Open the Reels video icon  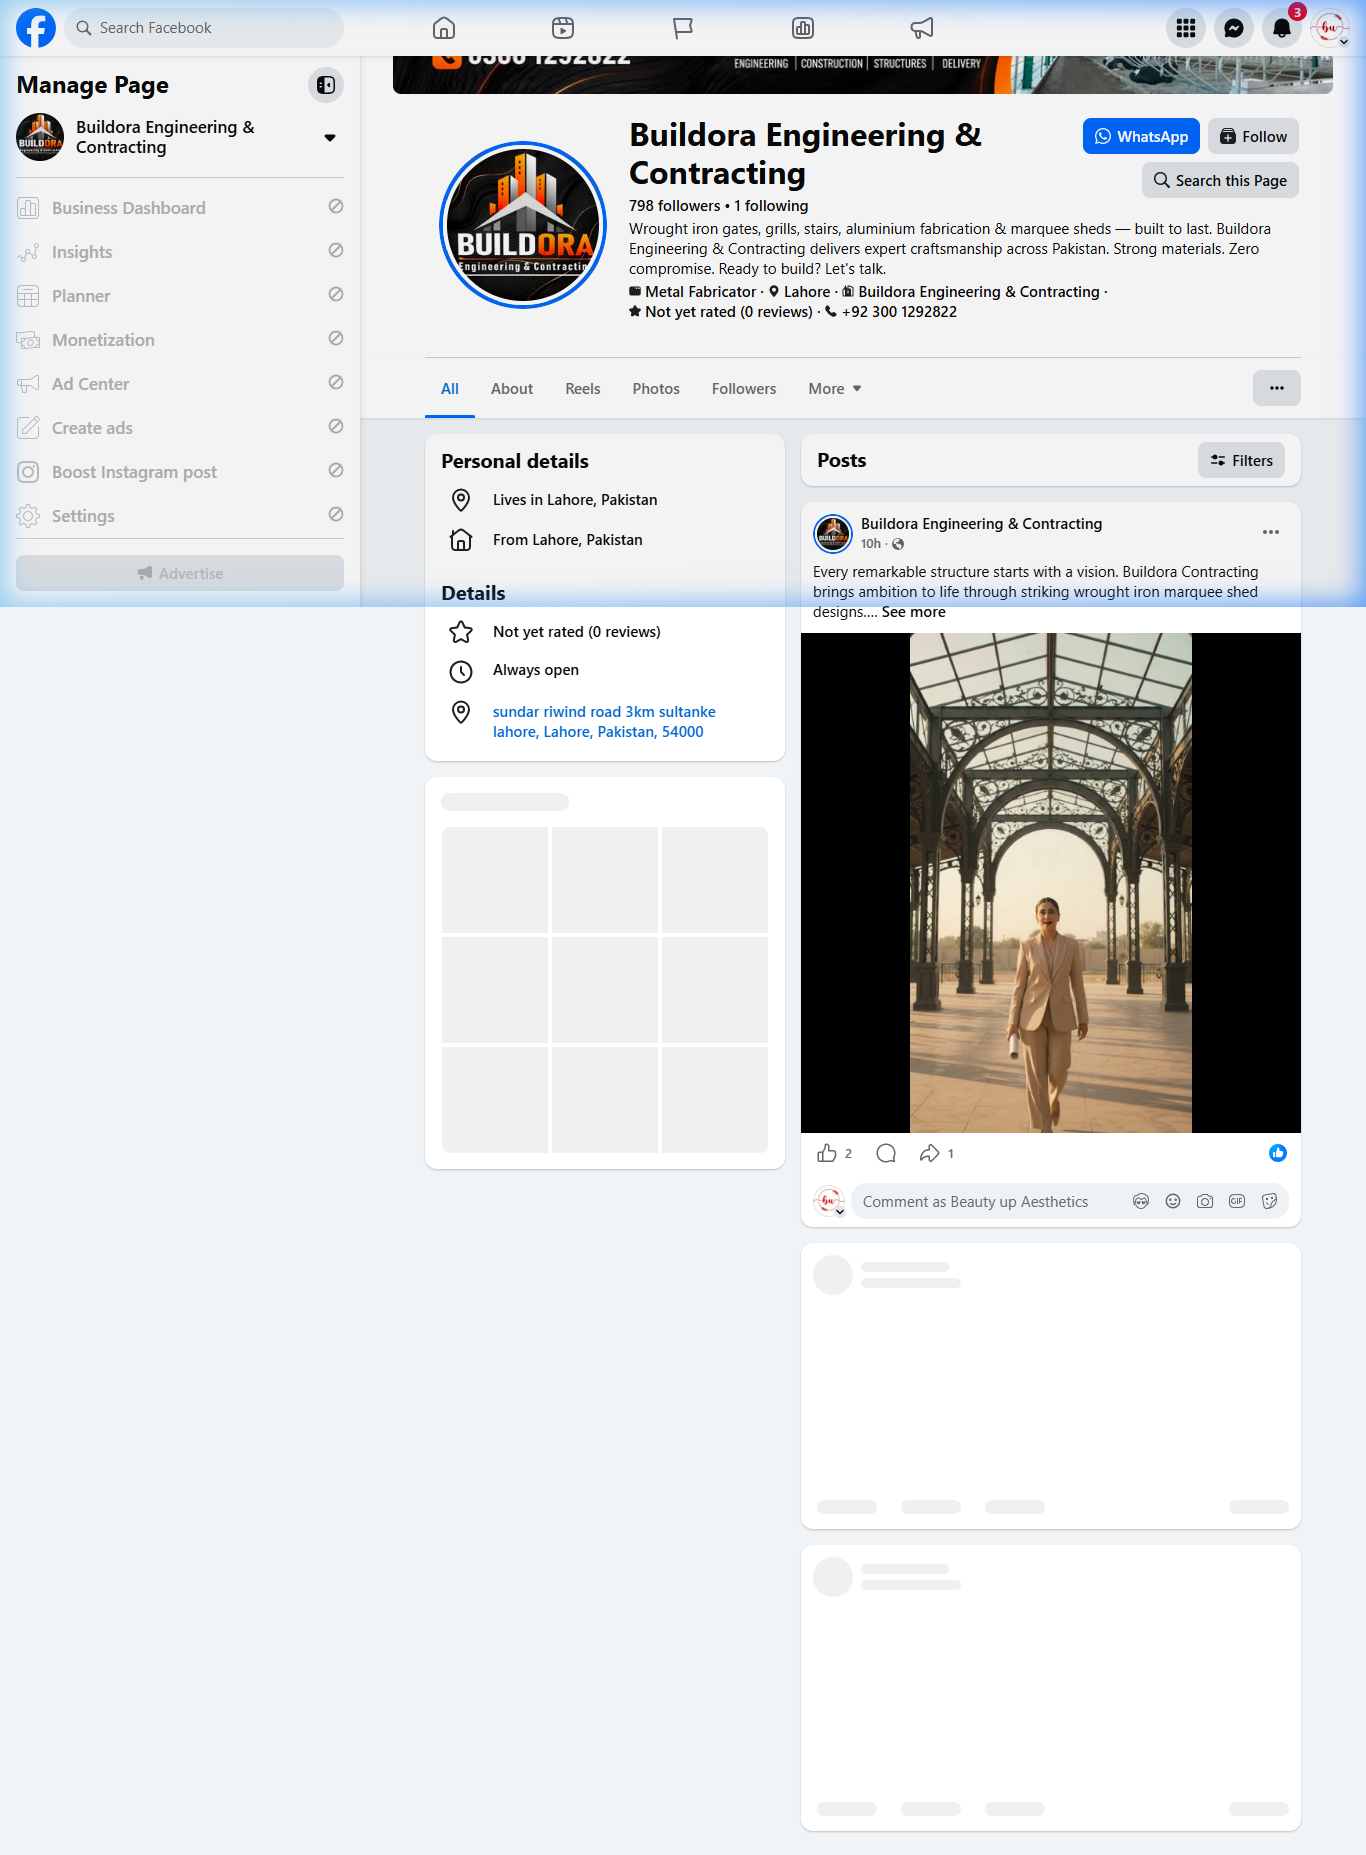563,28
